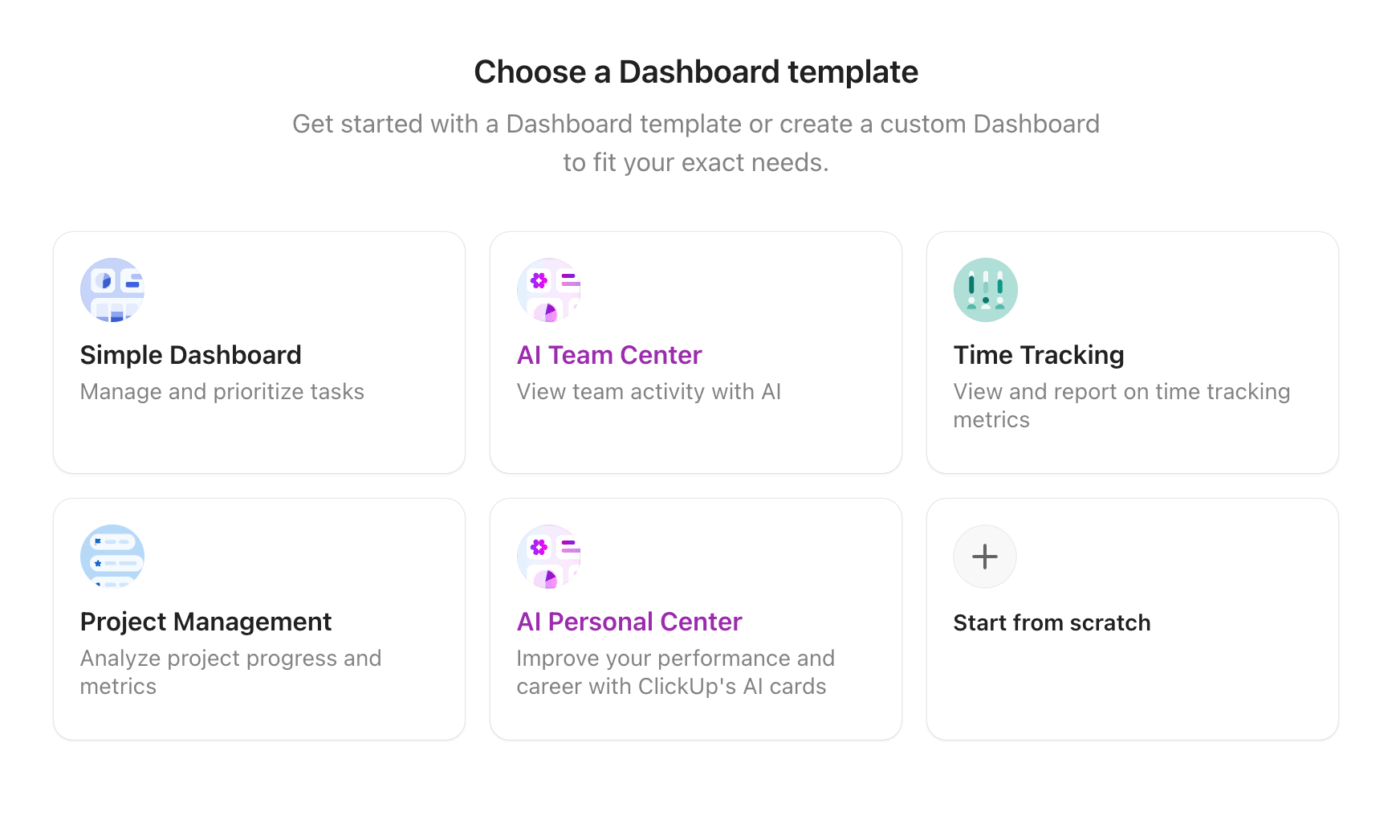Pick the Project Management title

tap(206, 622)
